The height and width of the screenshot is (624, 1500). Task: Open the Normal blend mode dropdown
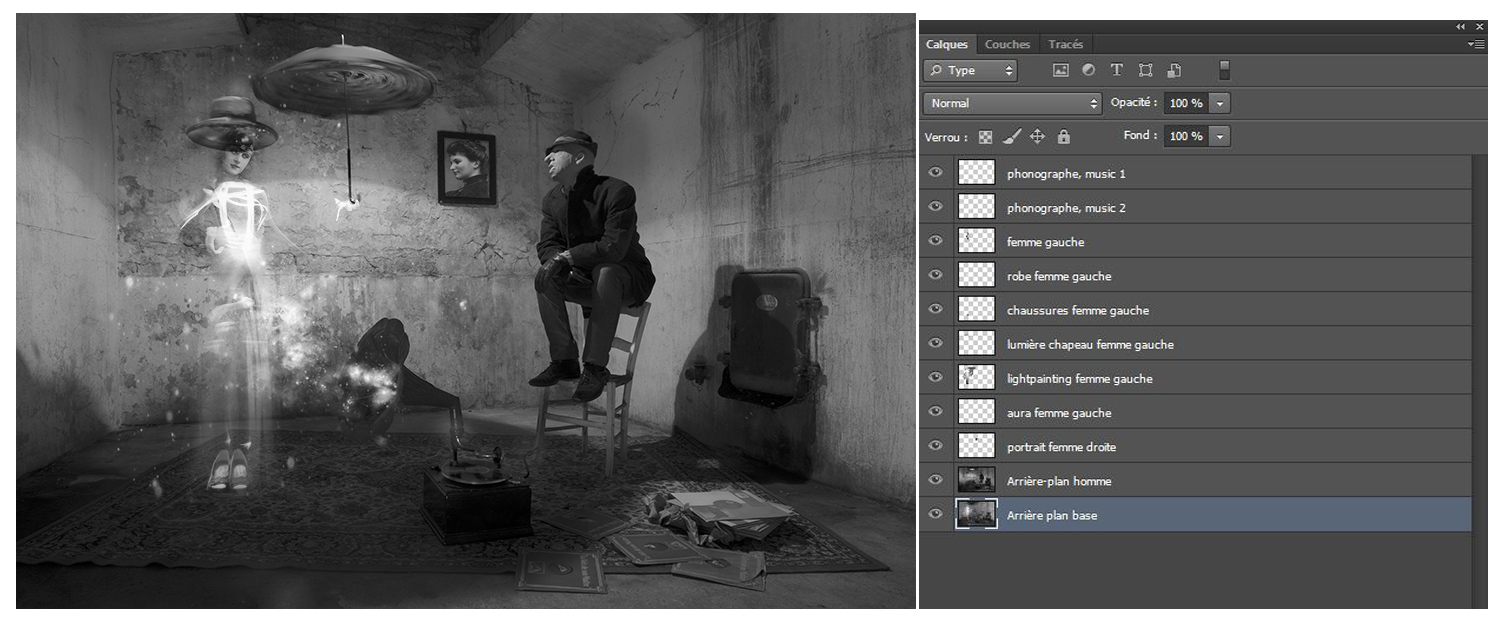(x=1012, y=103)
